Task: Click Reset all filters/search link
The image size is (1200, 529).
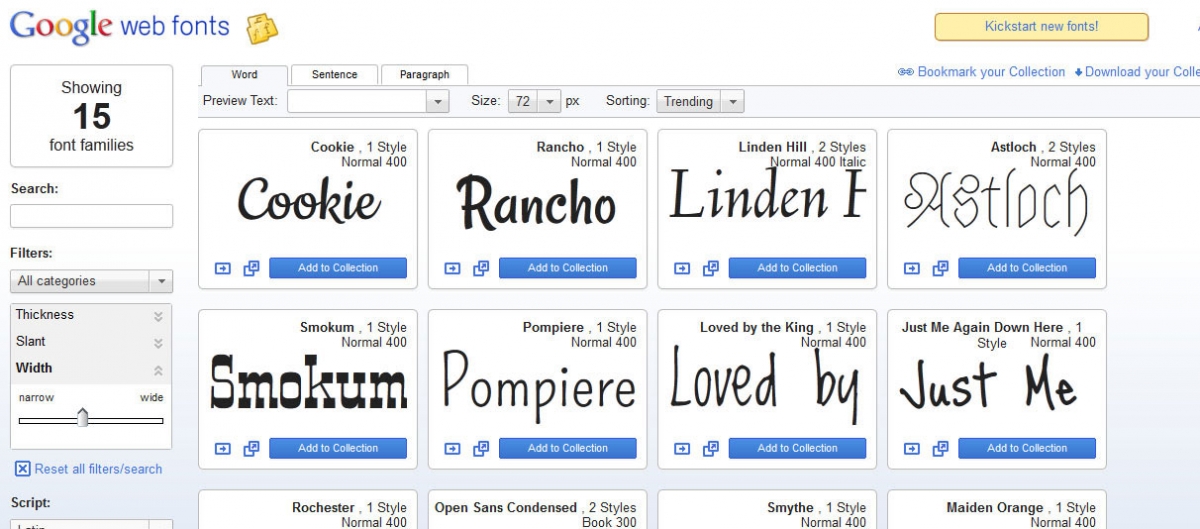Action: (98, 469)
